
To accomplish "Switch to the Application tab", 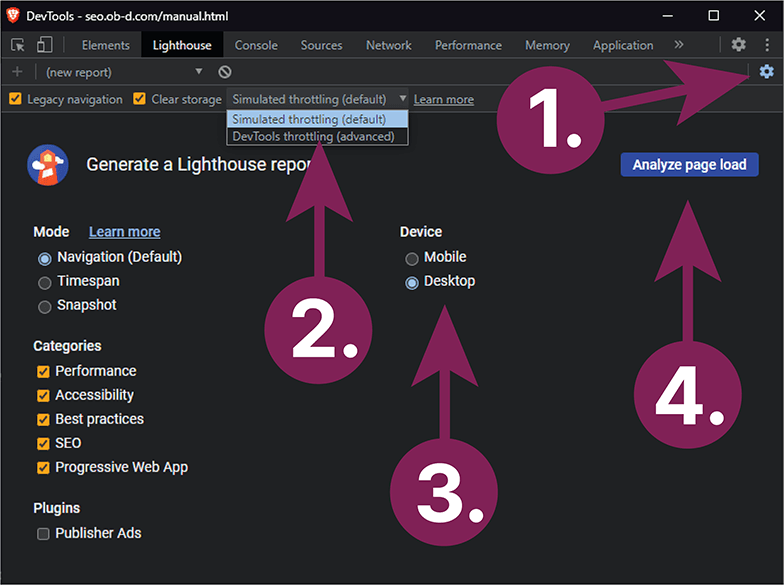I will click(x=623, y=45).
